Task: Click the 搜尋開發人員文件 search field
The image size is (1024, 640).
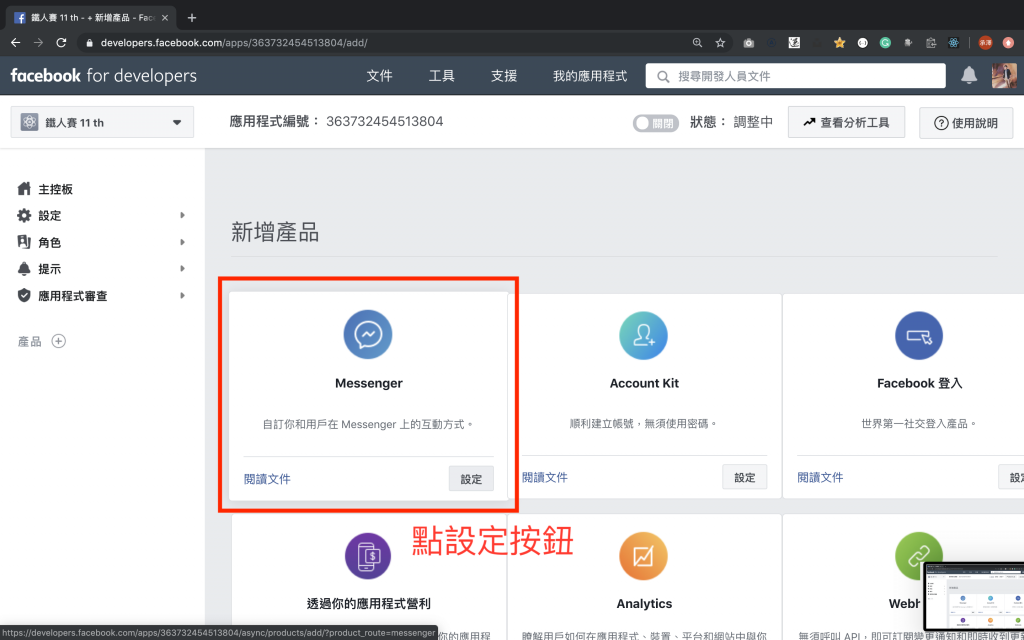Action: [x=795, y=76]
